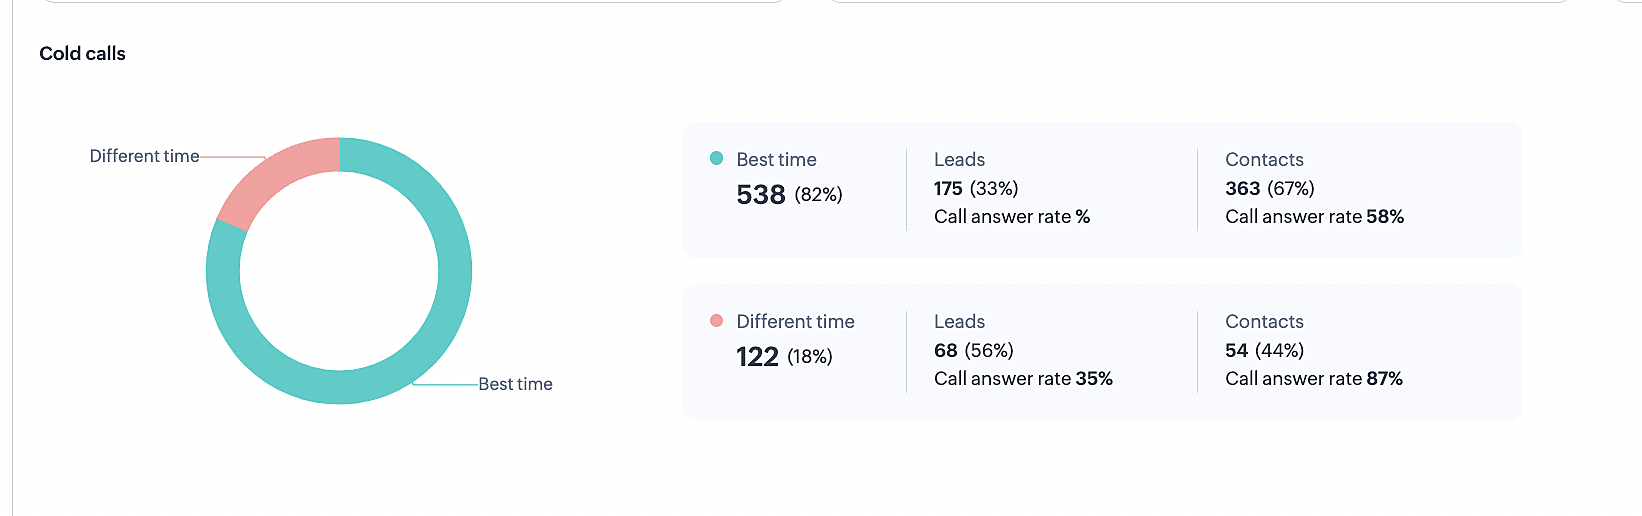Click the Call answer rate 87% text
Screen dimensions: 1642x516
[x=1313, y=378]
